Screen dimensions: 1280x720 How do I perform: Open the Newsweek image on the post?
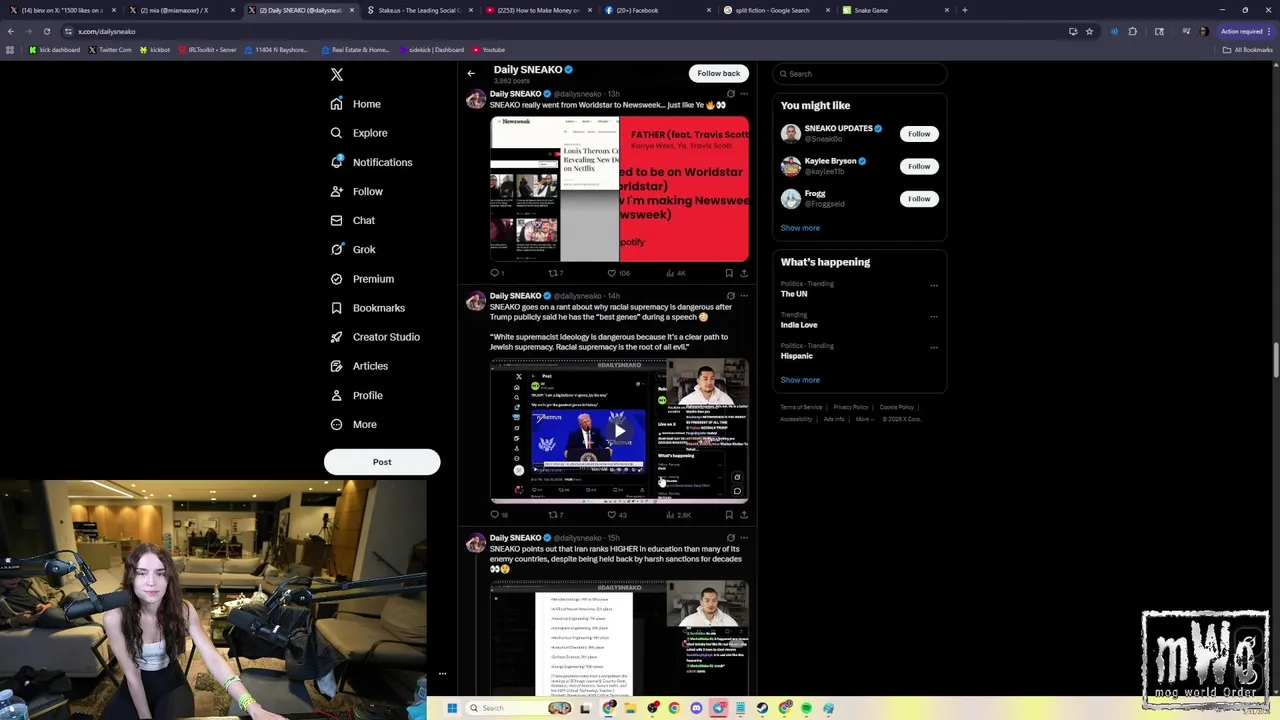coord(554,189)
